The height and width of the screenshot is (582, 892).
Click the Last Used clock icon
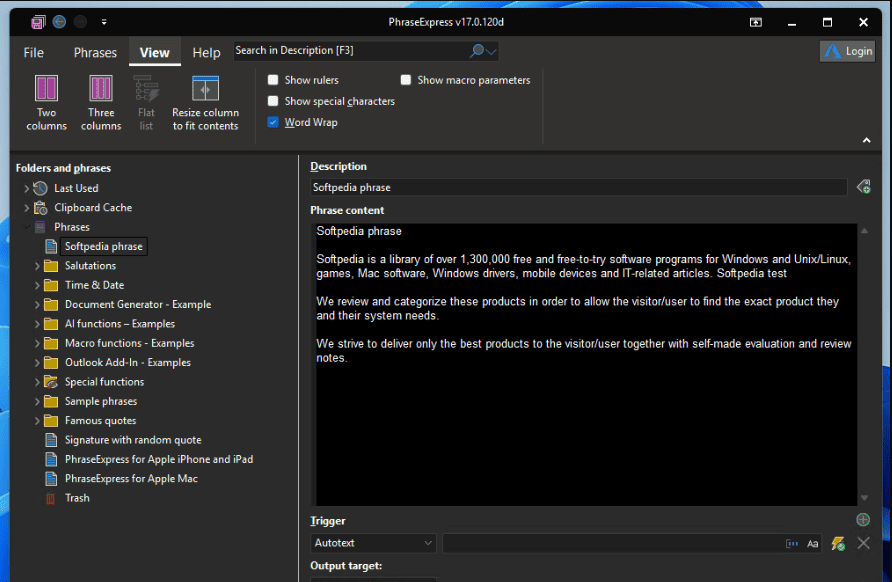[x=40, y=188]
